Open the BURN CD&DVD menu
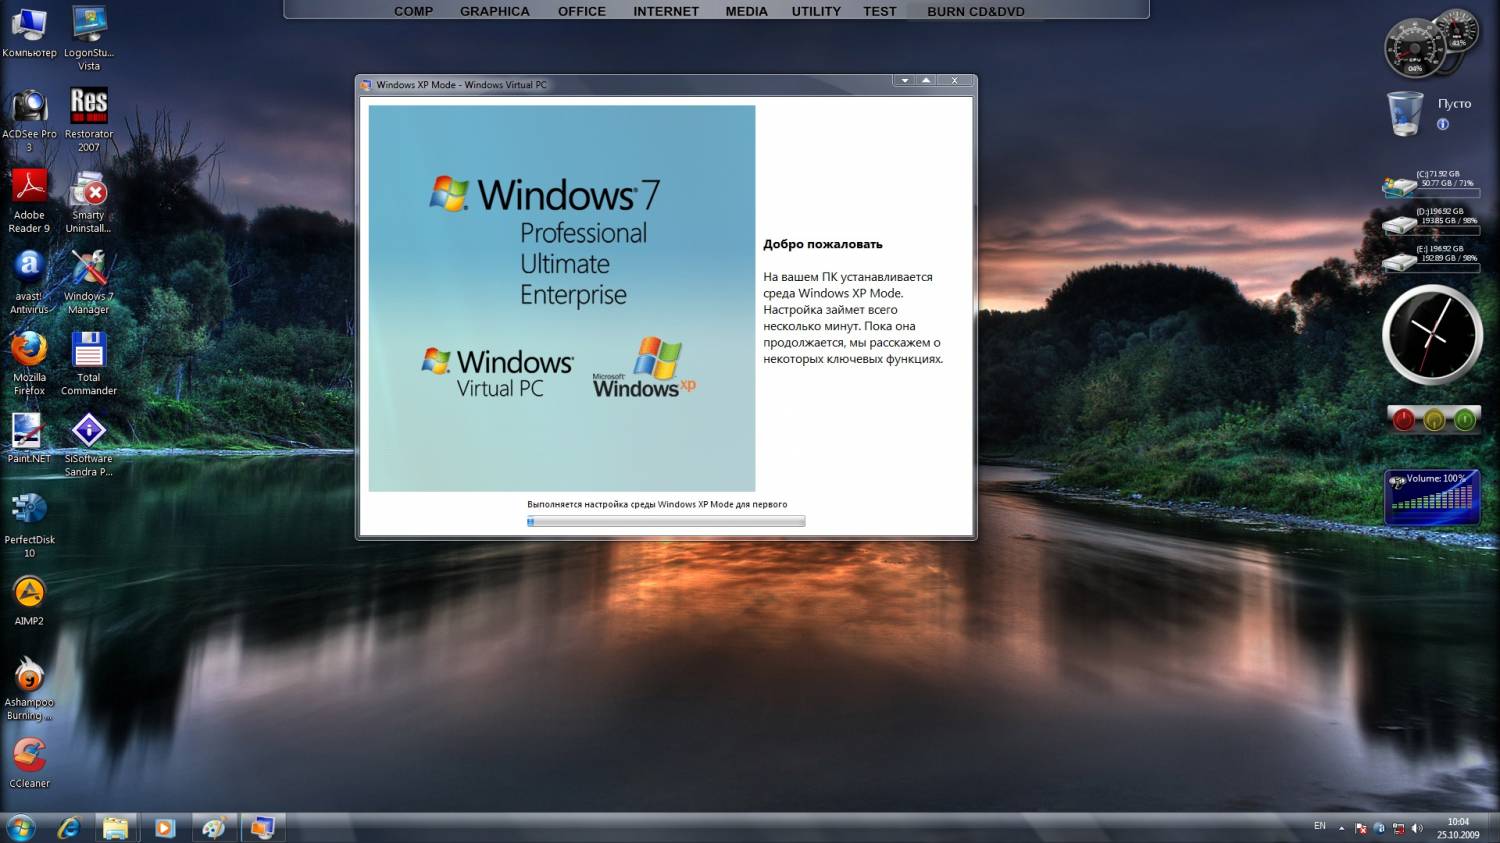This screenshot has width=1500, height=843. [976, 11]
